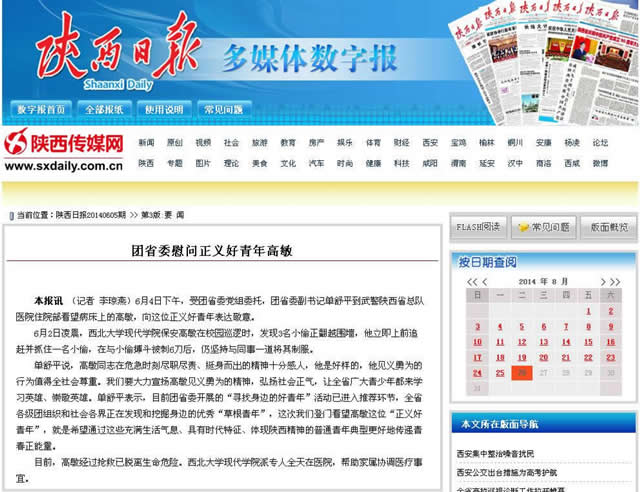Open 图片 navigation link
640x492 pixels.
[203, 163]
